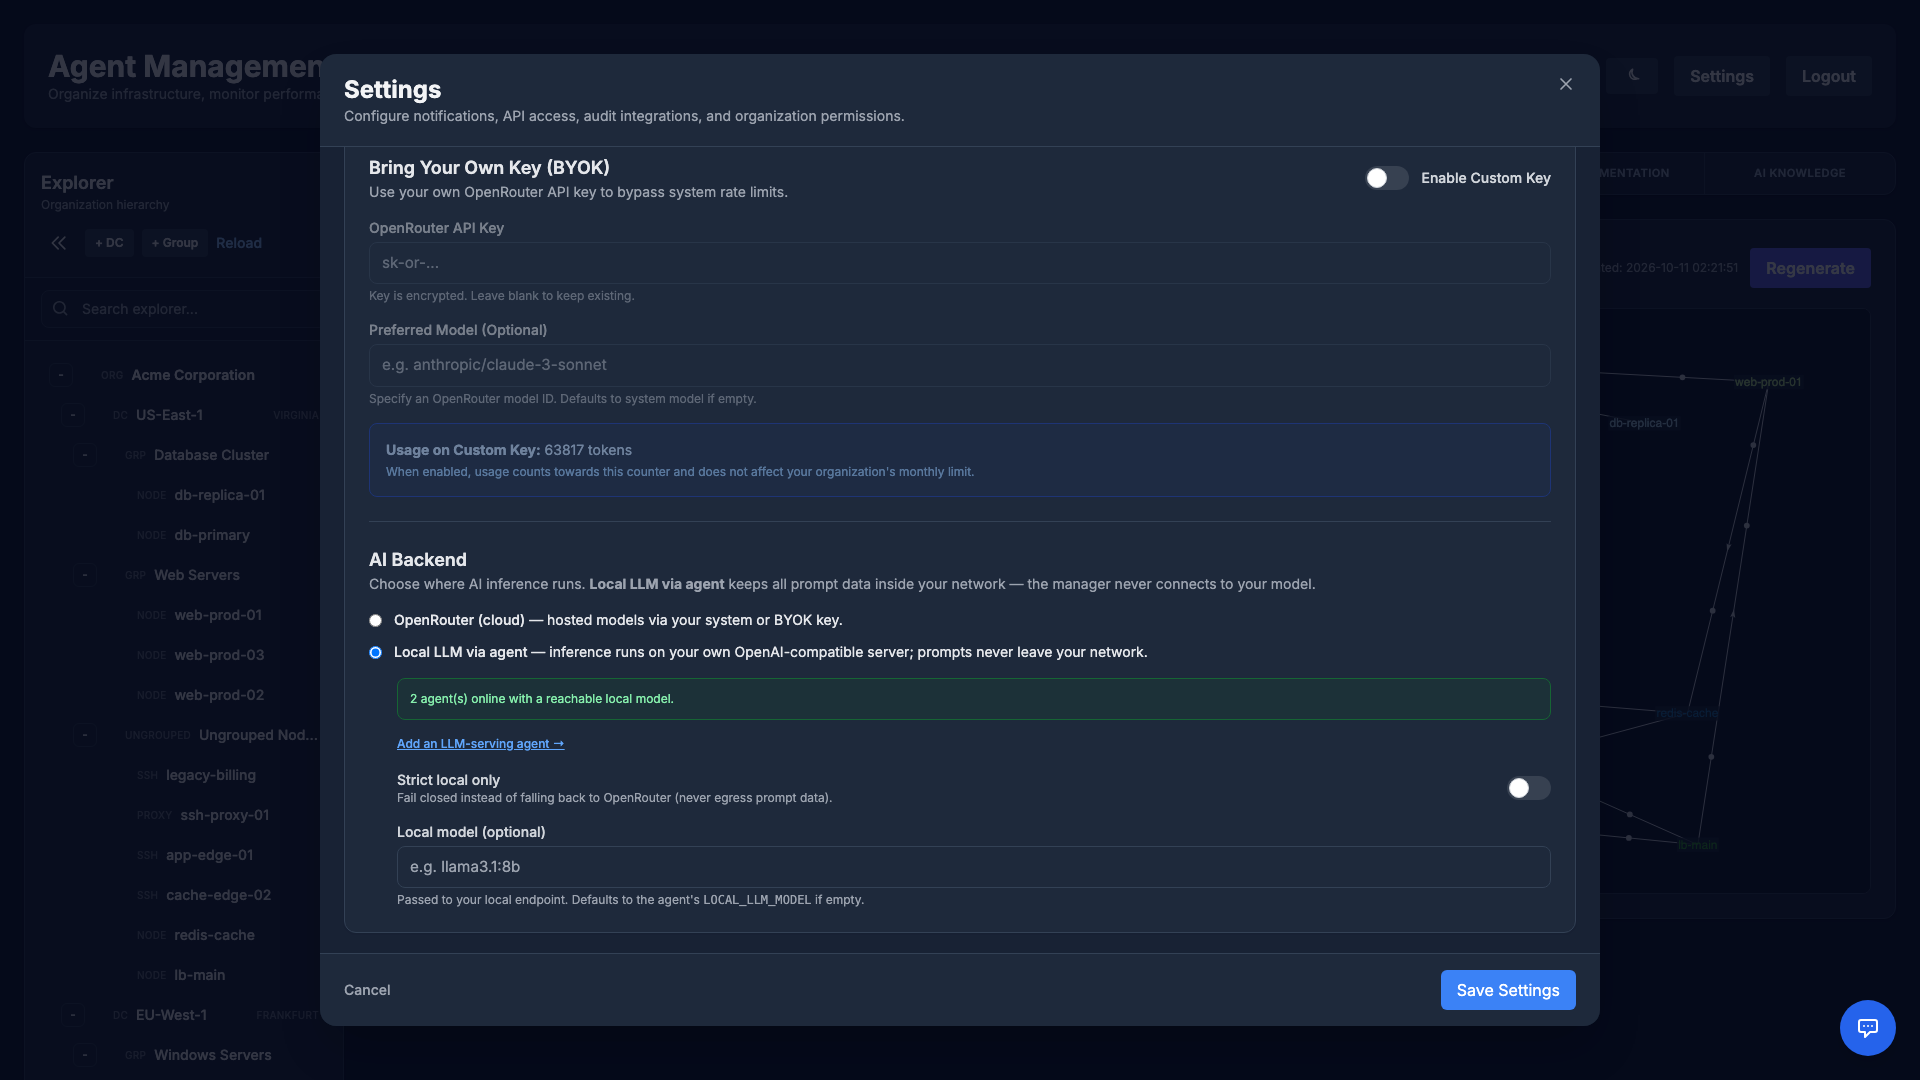Viewport: 1920px width, 1080px height.
Task: Select cache-edge-02 SSH entry
Action: coord(218,895)
